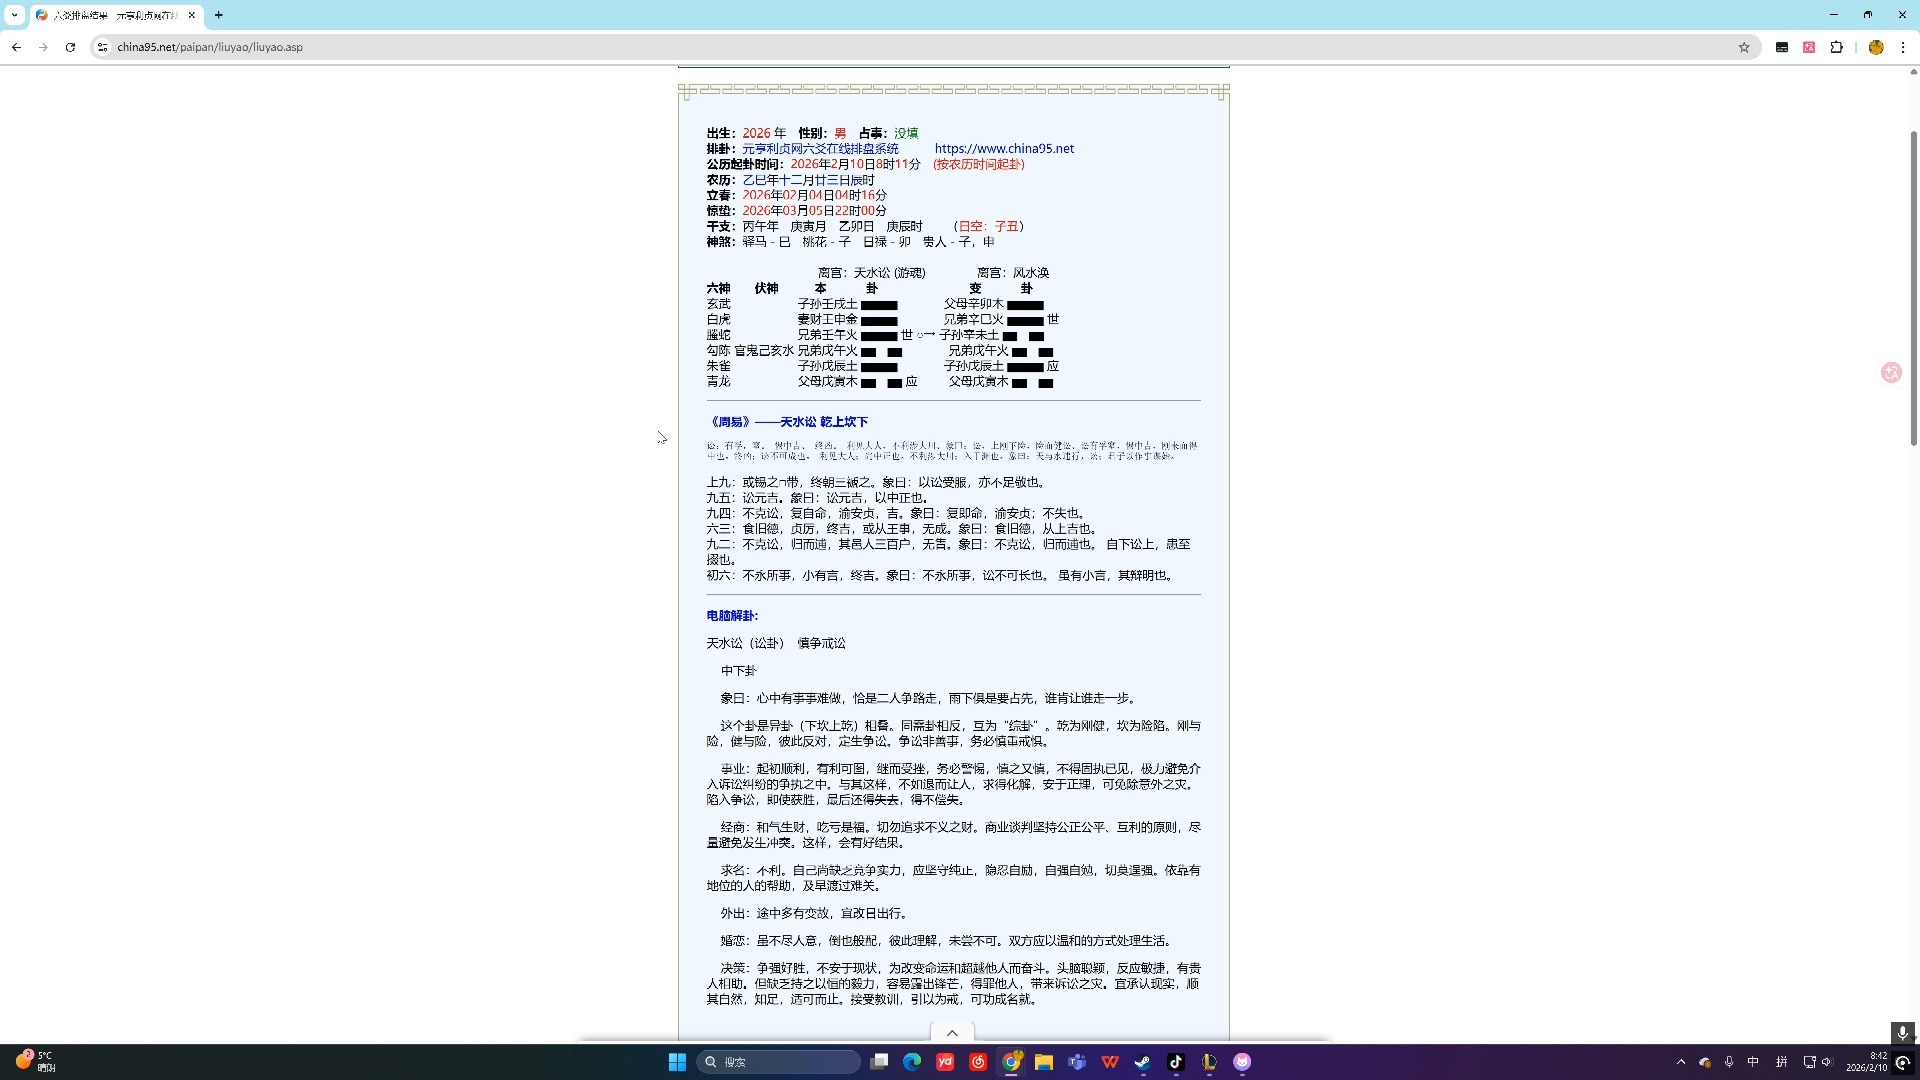Go back with the back arrow
Viewport: 1920px width, 1080px height.
coord(17,47)
